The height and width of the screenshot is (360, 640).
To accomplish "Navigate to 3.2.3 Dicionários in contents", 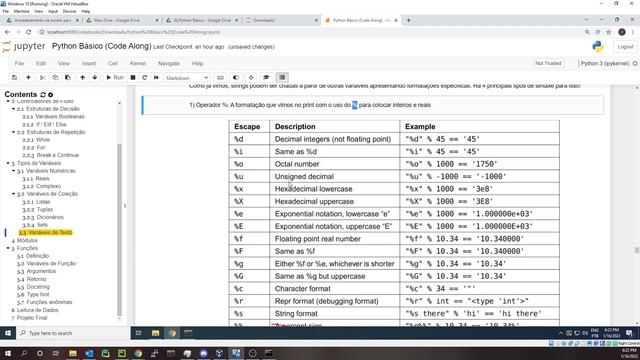I will [43, 217].
